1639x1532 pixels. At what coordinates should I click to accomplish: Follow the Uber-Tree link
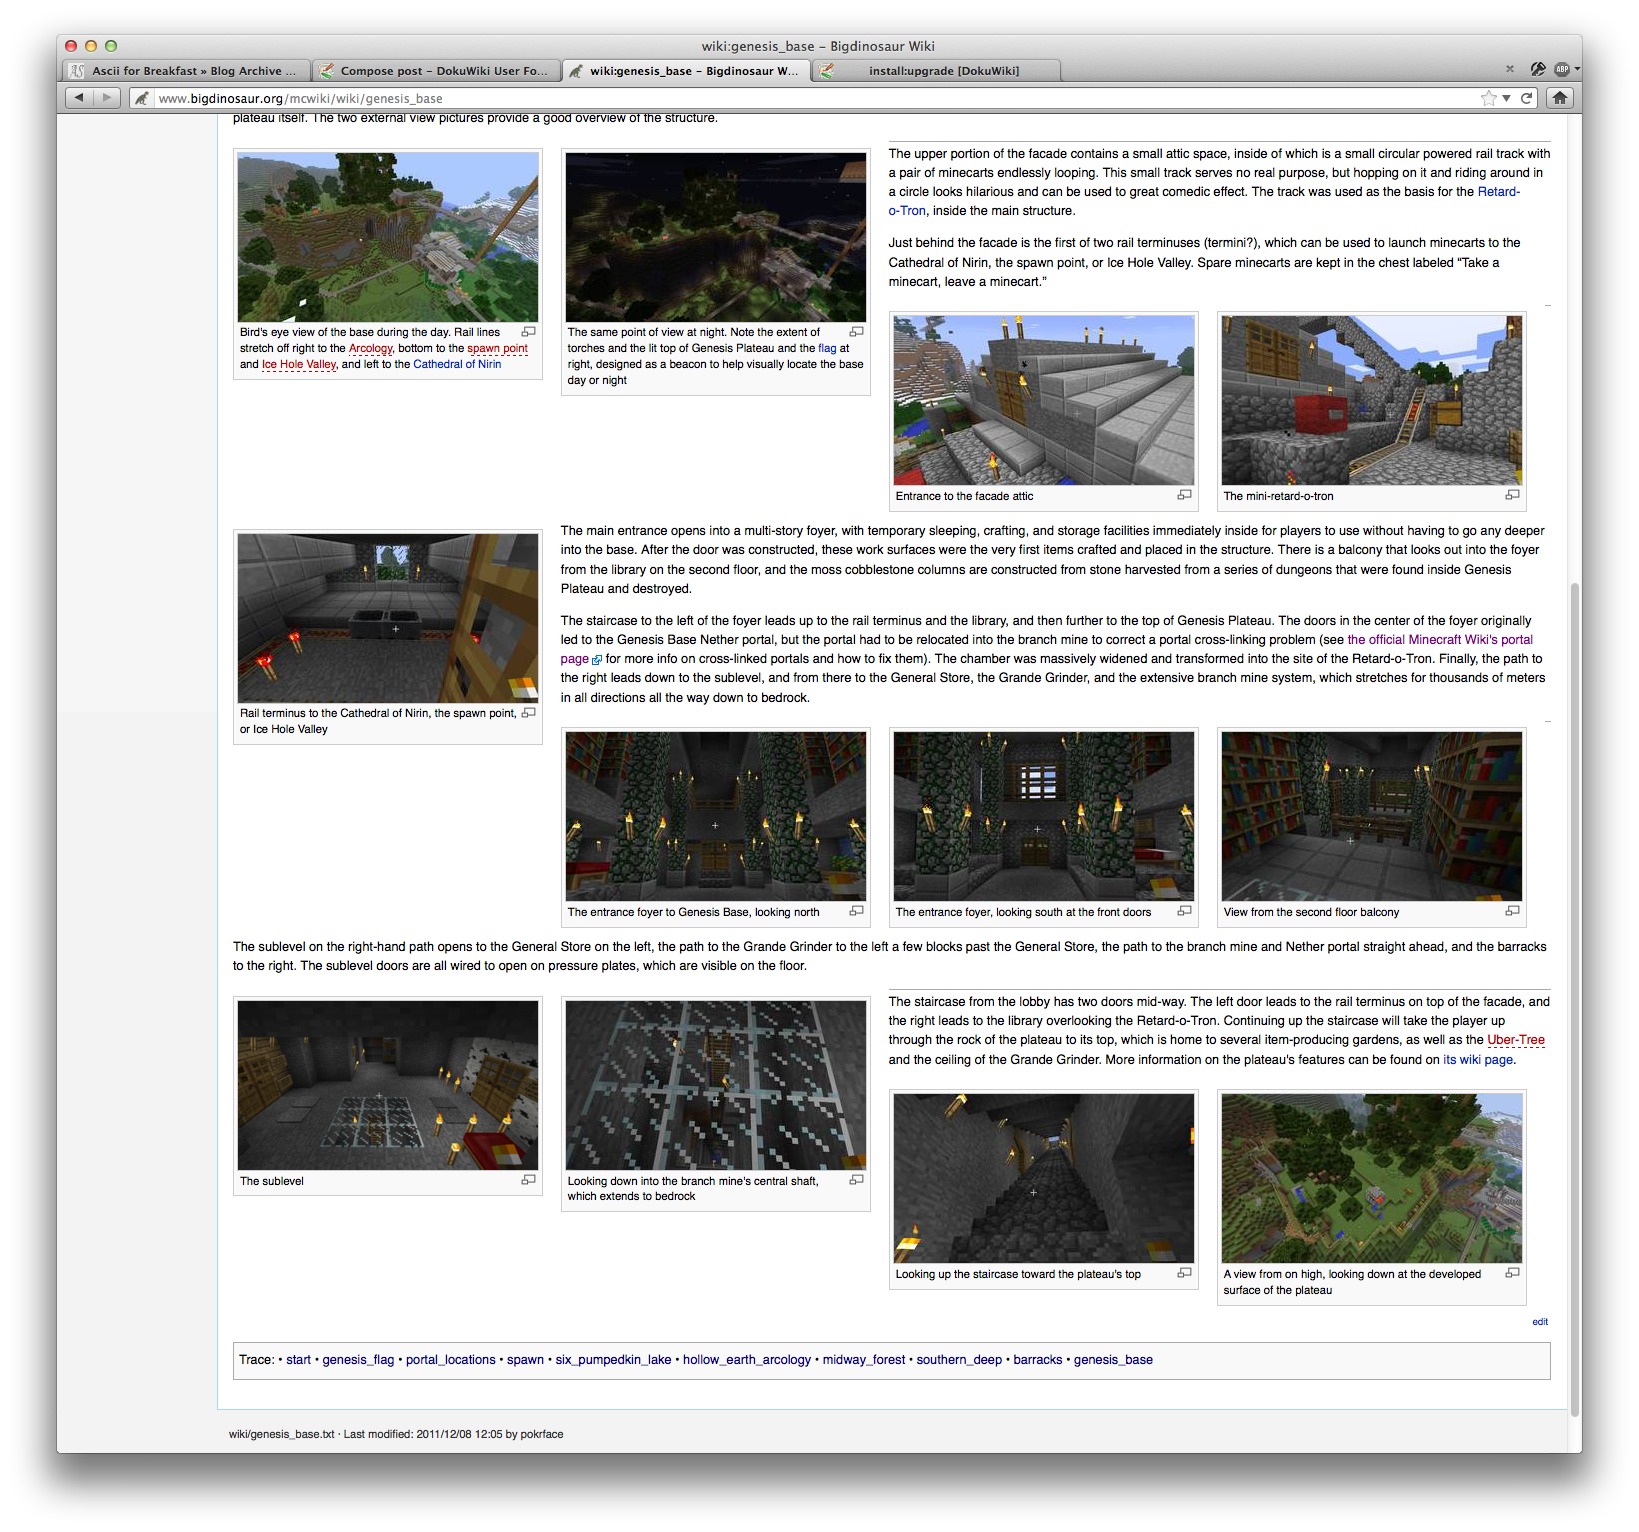point(1515,1040)
